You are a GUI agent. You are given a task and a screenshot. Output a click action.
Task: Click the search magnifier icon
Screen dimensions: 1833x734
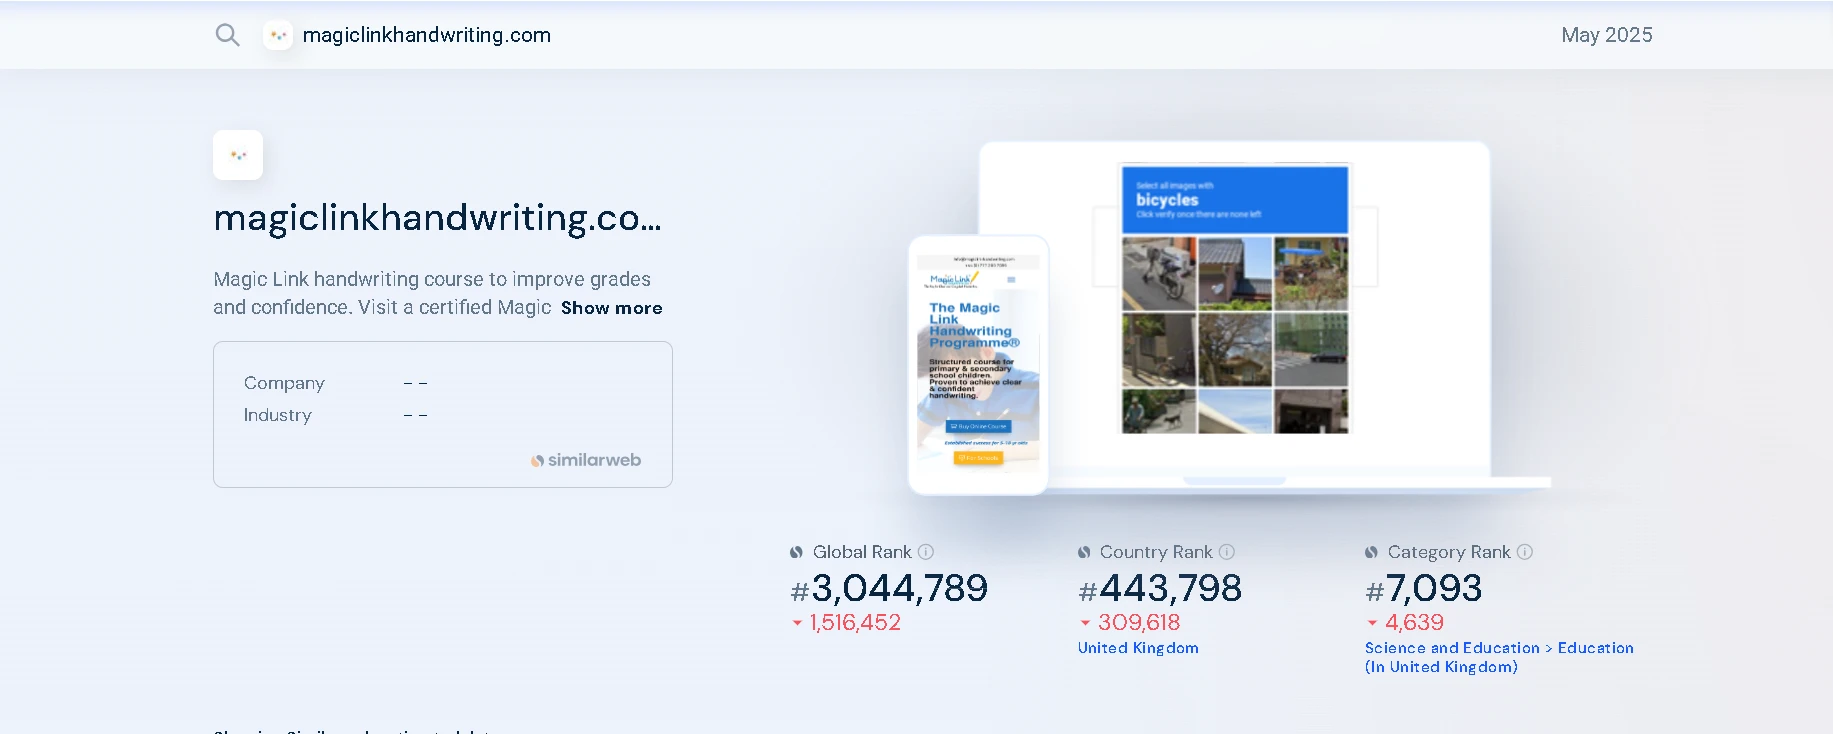coord(227,35)
